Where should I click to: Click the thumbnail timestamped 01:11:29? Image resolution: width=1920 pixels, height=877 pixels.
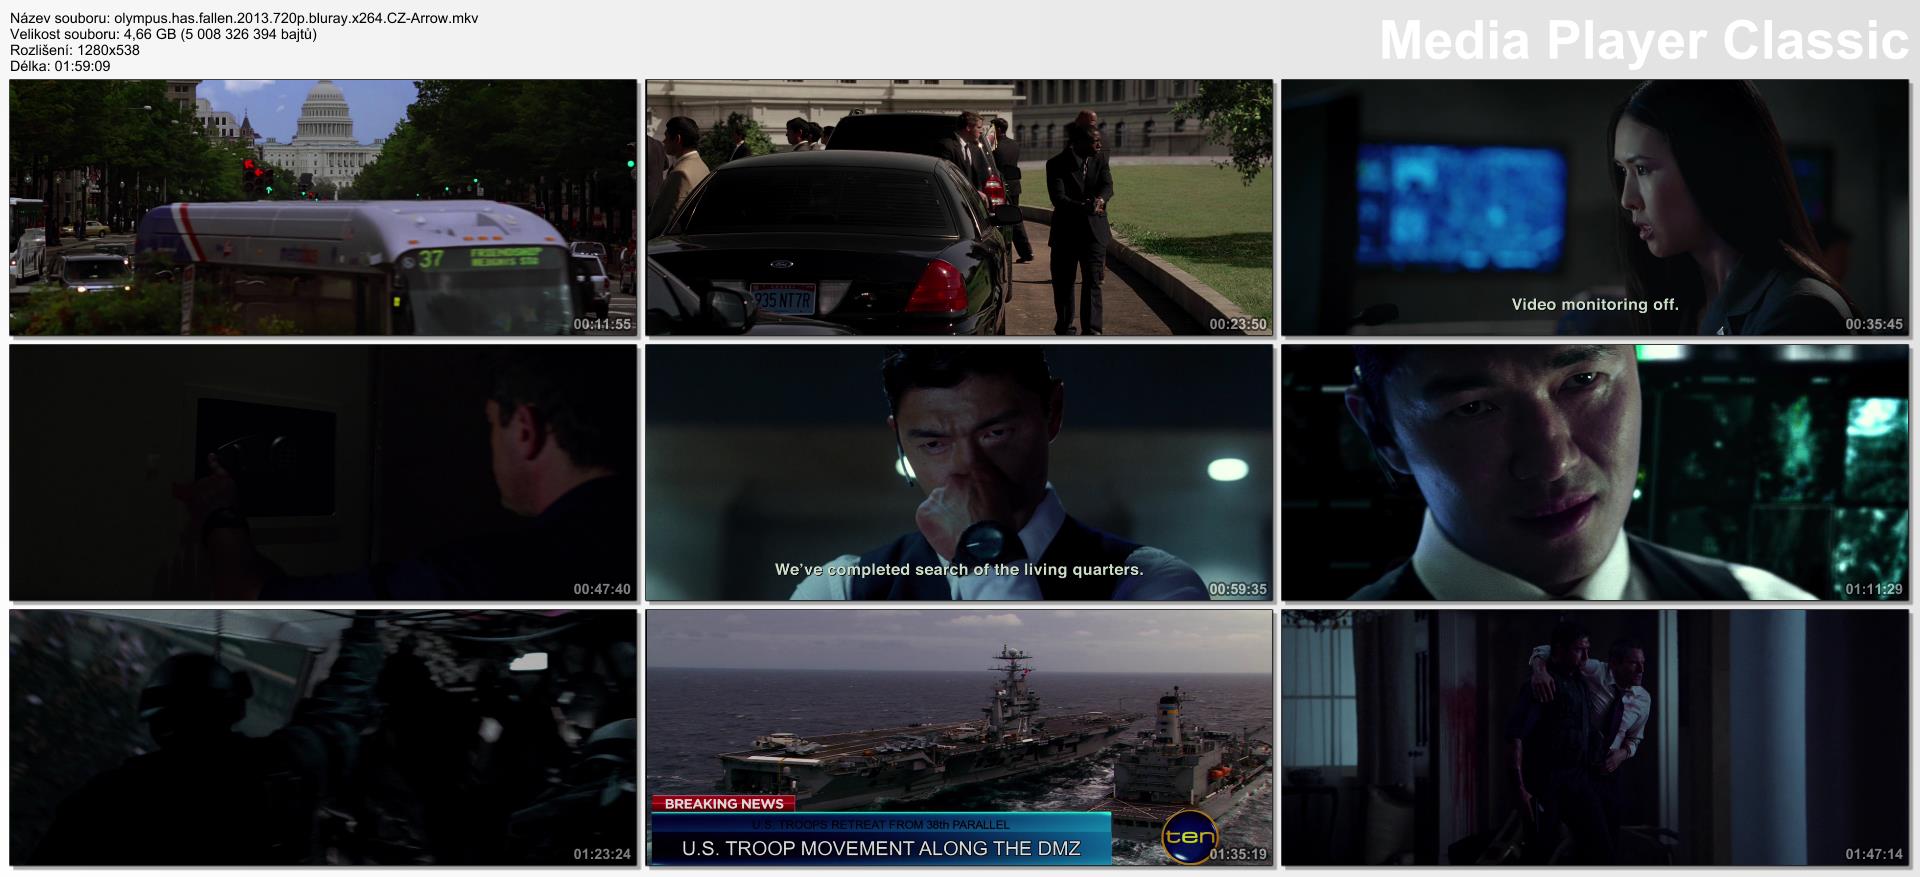(1594, 472)
